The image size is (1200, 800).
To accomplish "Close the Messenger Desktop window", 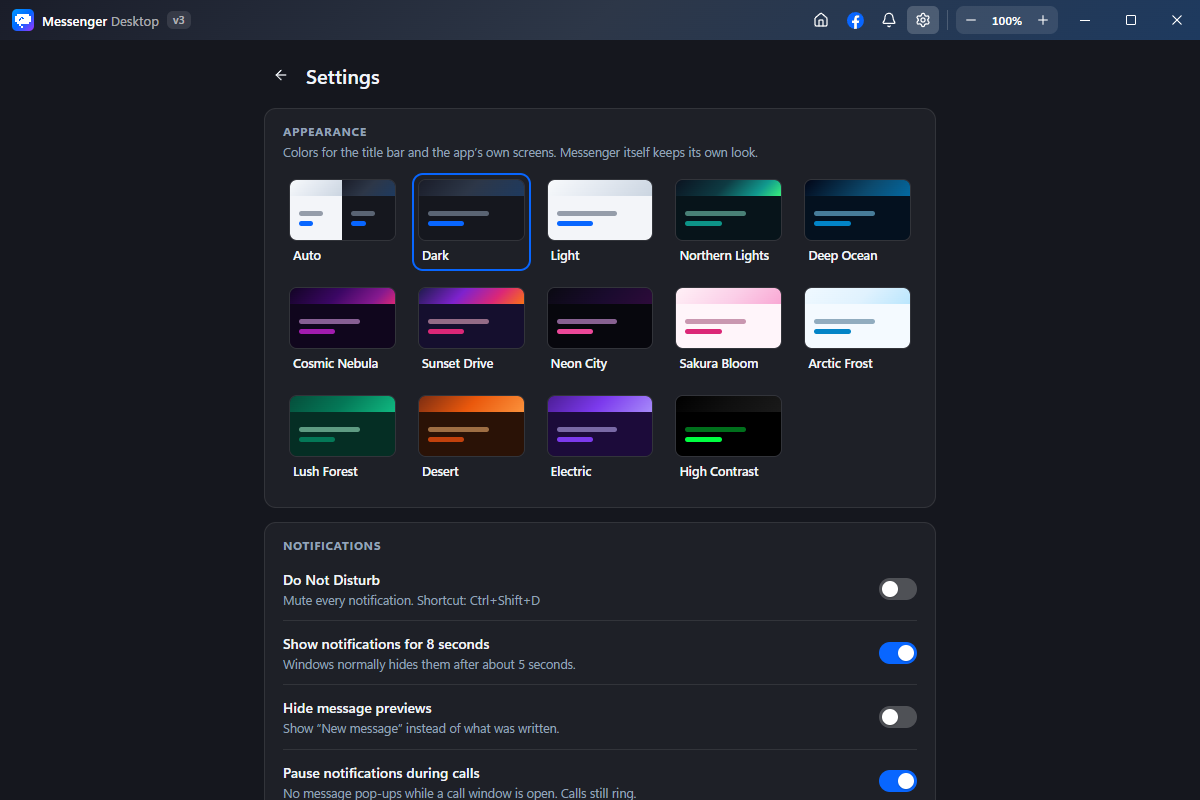I will 1177,20.
